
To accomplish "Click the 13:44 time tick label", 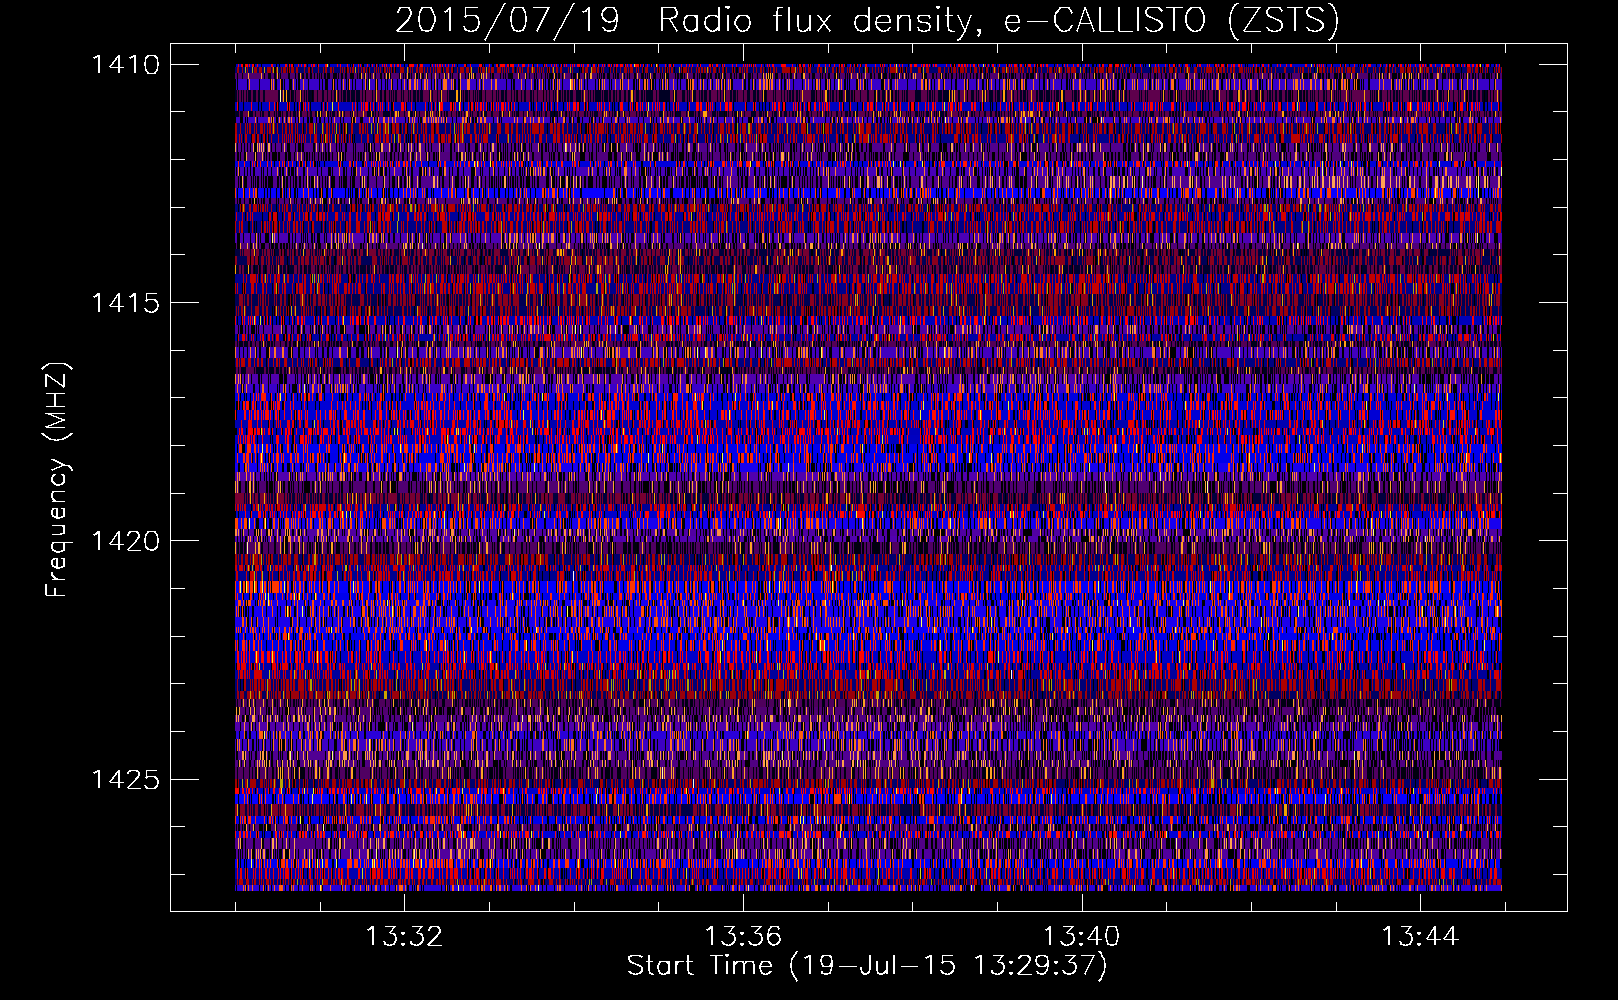I will [x=1420, y=937].
